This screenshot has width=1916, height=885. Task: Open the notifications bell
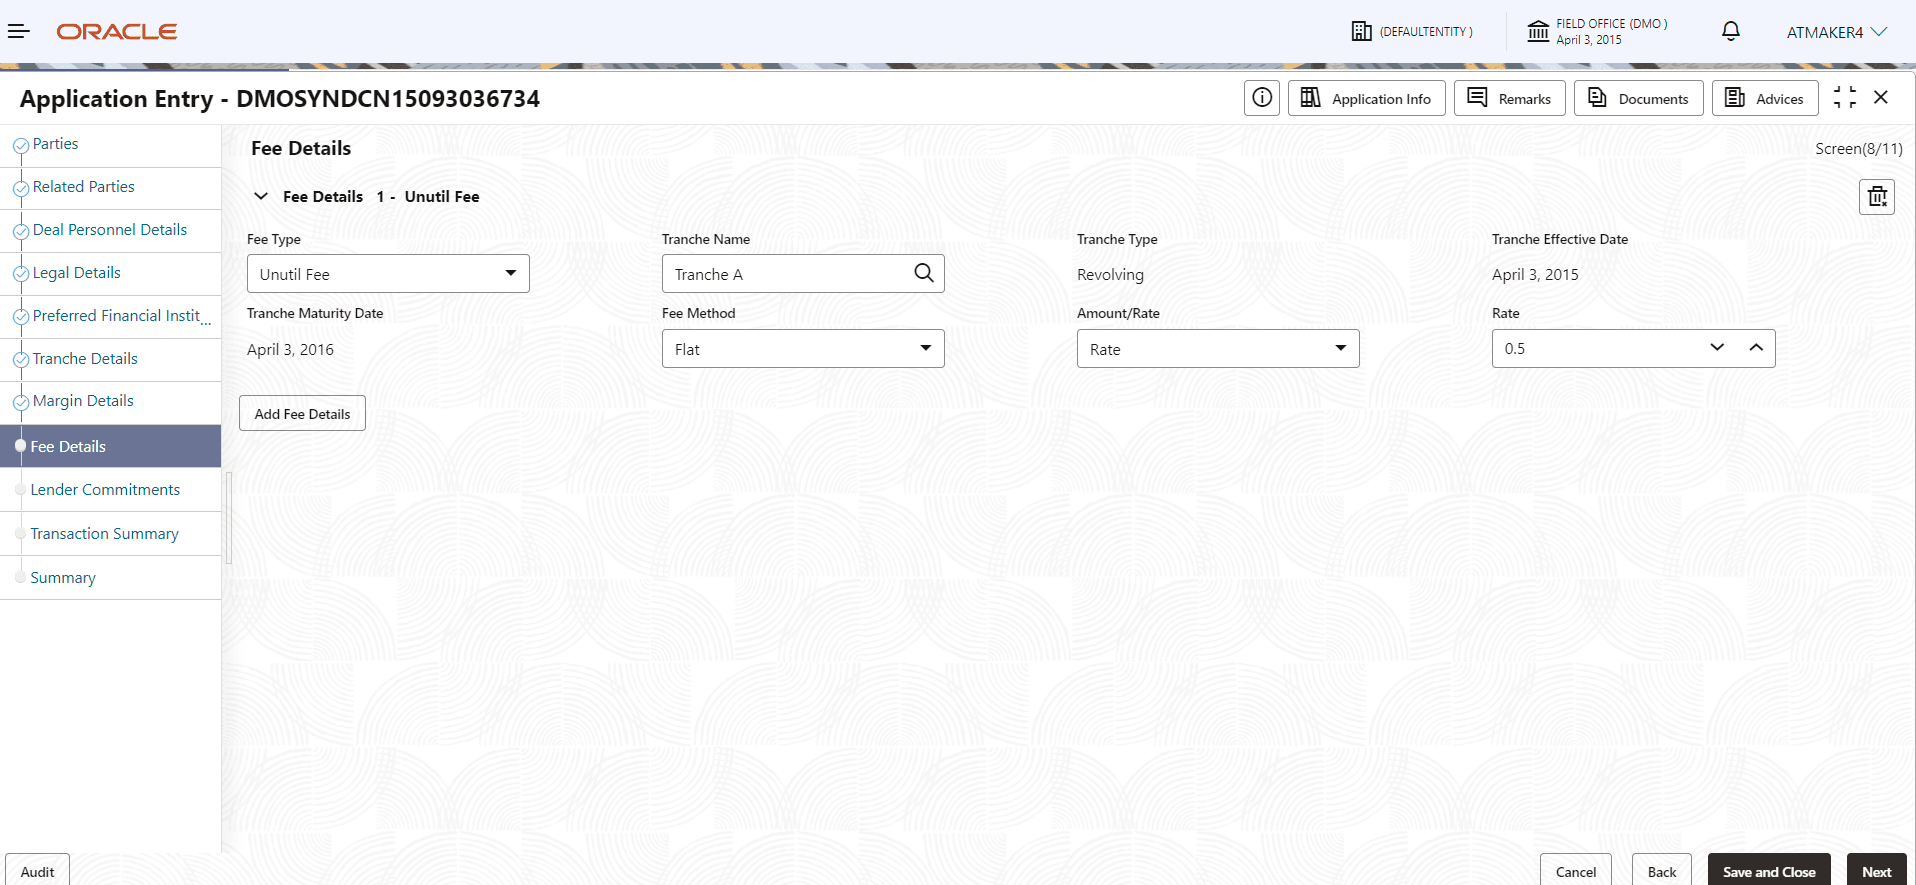click(1731, 31)
